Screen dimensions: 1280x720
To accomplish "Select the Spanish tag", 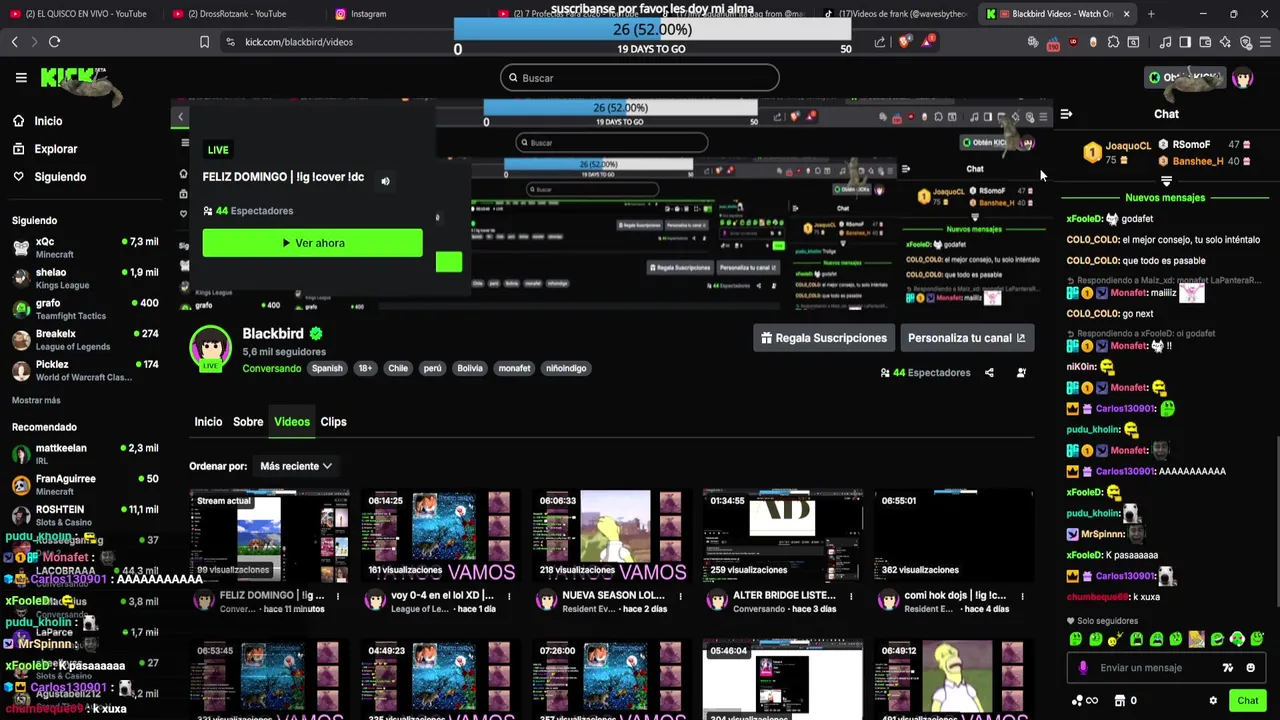I will [x=327, y=368].
